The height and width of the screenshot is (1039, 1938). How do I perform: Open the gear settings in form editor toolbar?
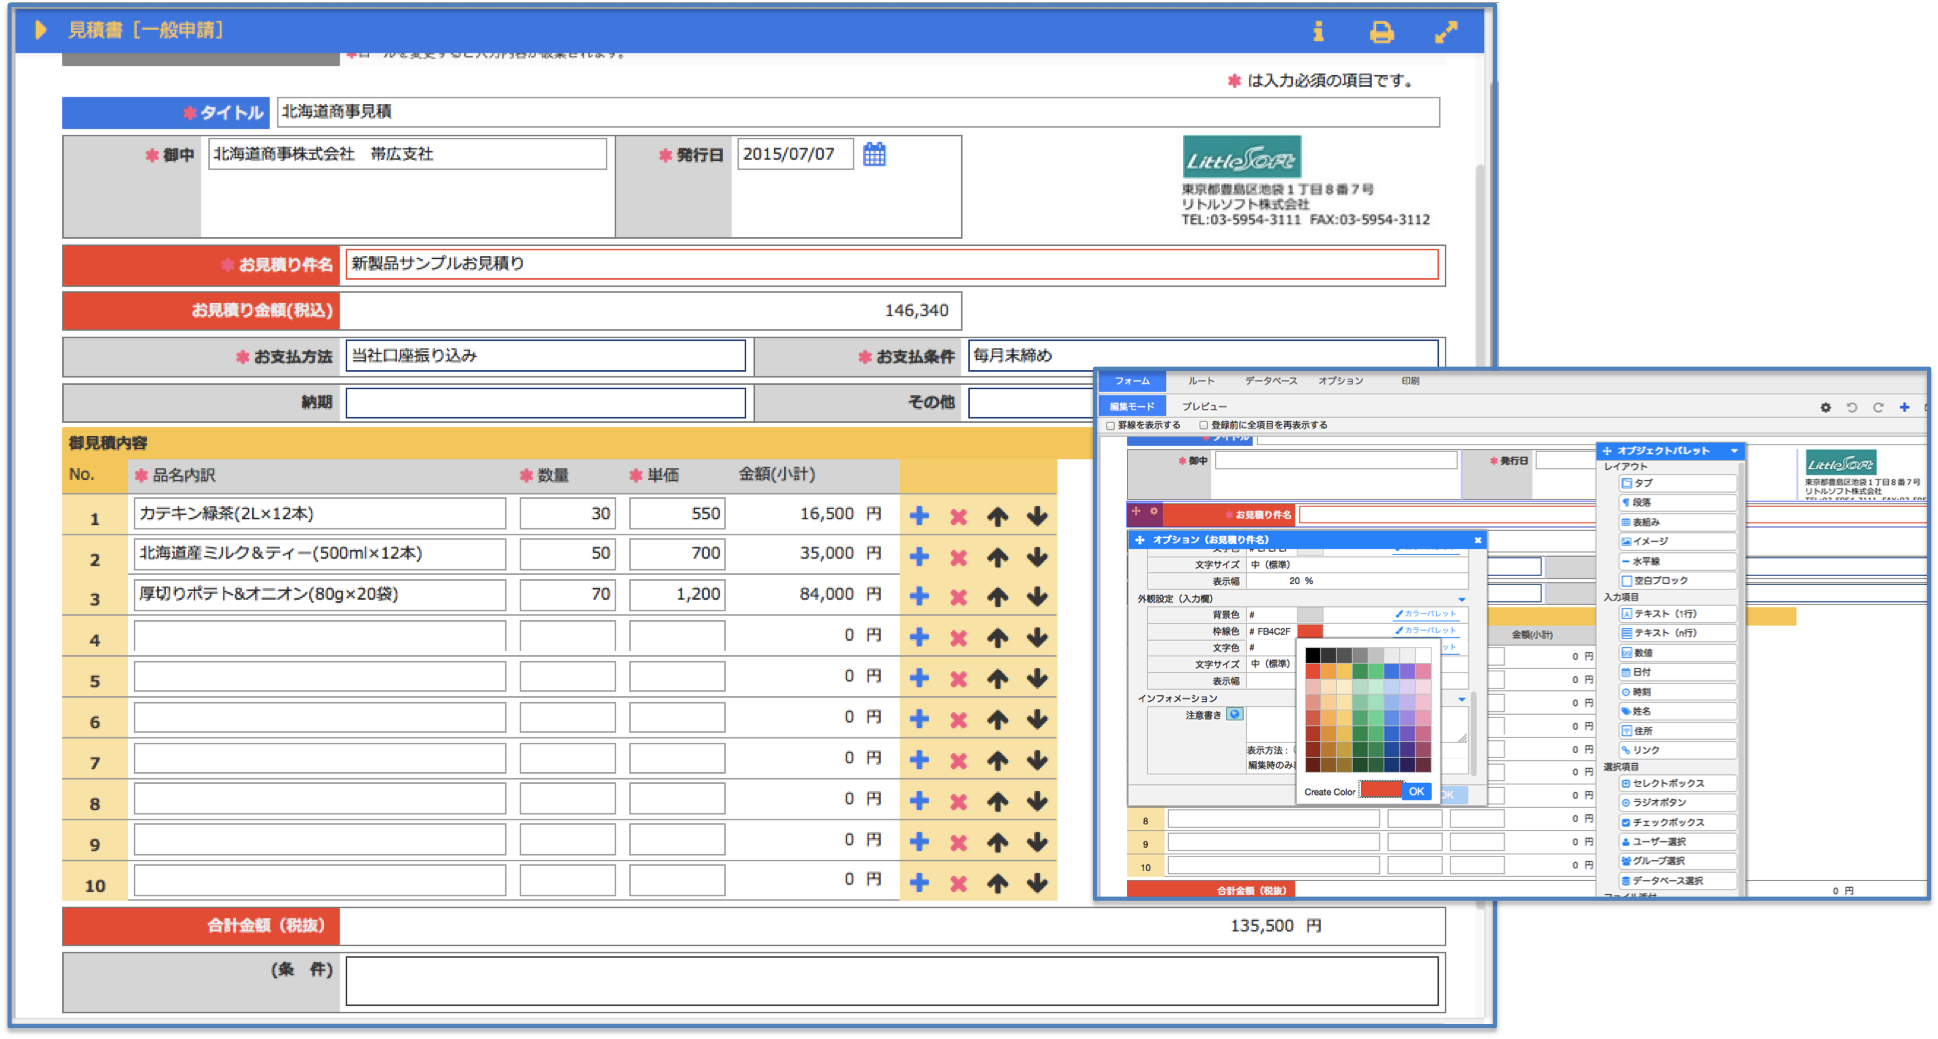(x=1825, y=407)
